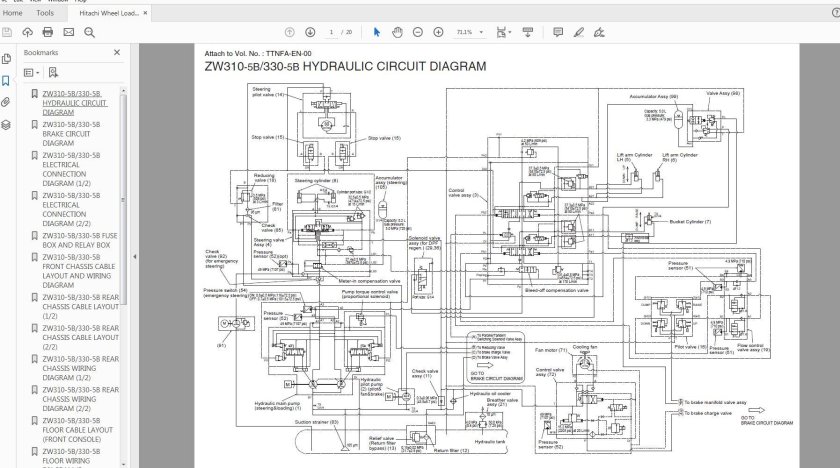Toggle the Bookmarks panel icon
This screenshot has width=840, height=468.
6,81
